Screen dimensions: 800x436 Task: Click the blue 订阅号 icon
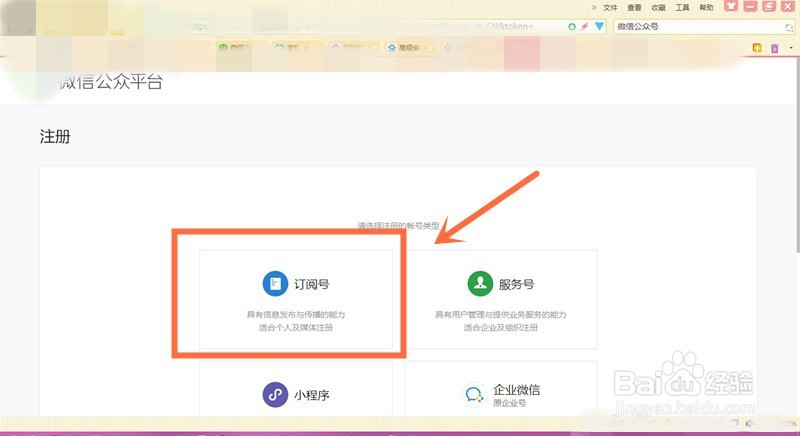(x=275, y=284)
